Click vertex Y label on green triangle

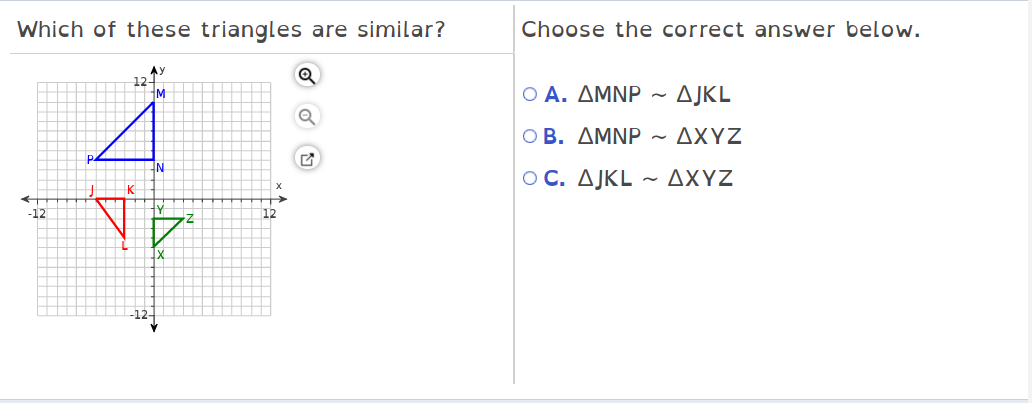tap(160, 209)
